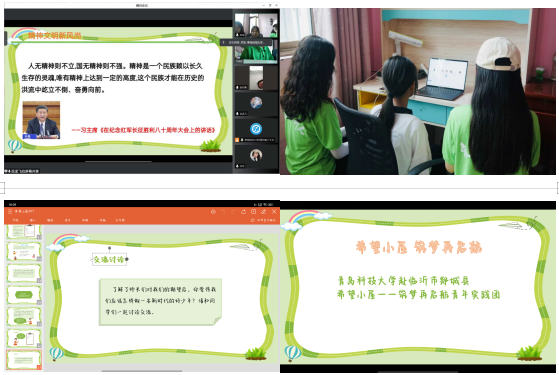Select the slide thumbnail with green hexagon shape

[x=24, y=295]
